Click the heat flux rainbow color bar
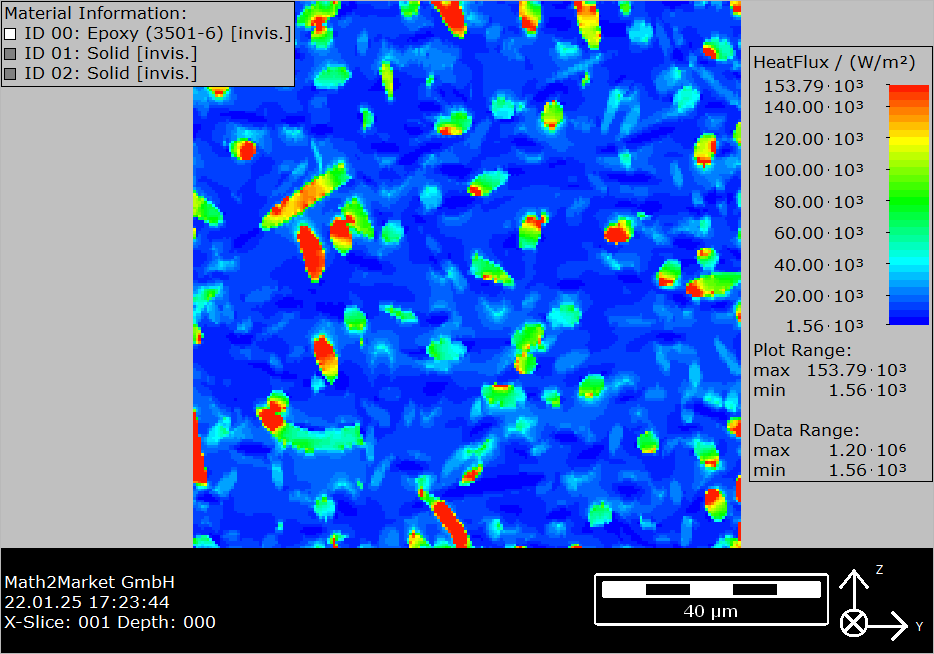The height and width of the screenshot is (654, 934). (908, 205)
